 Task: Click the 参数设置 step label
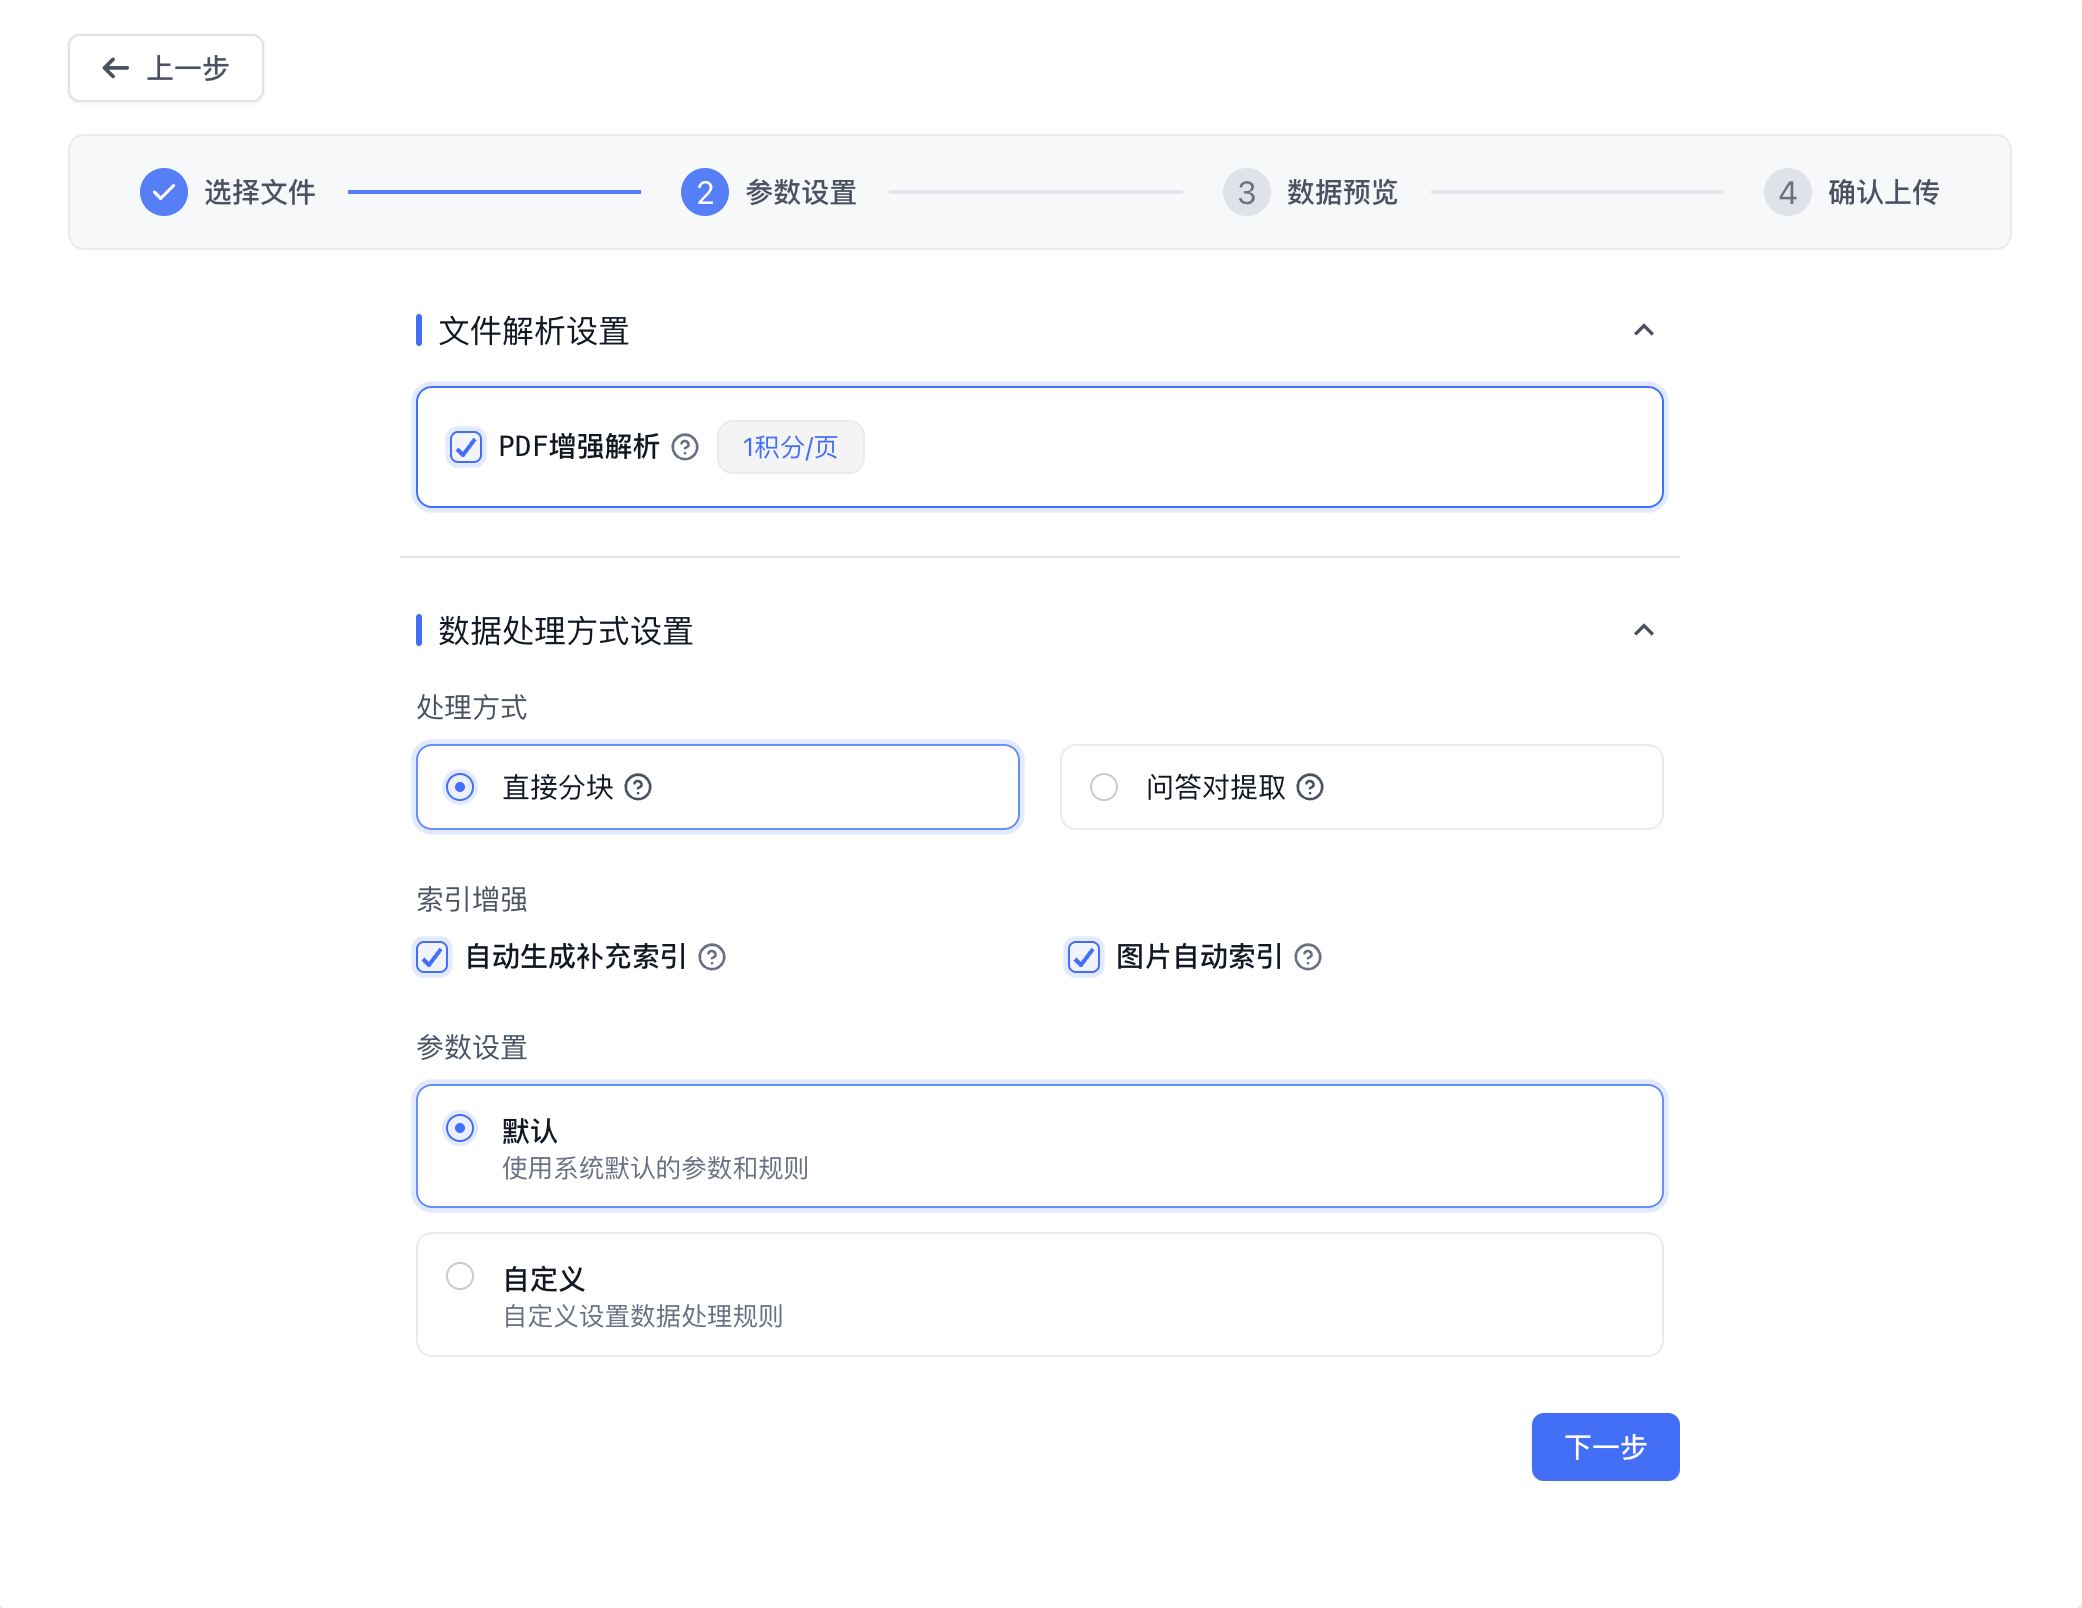[801, 192]
